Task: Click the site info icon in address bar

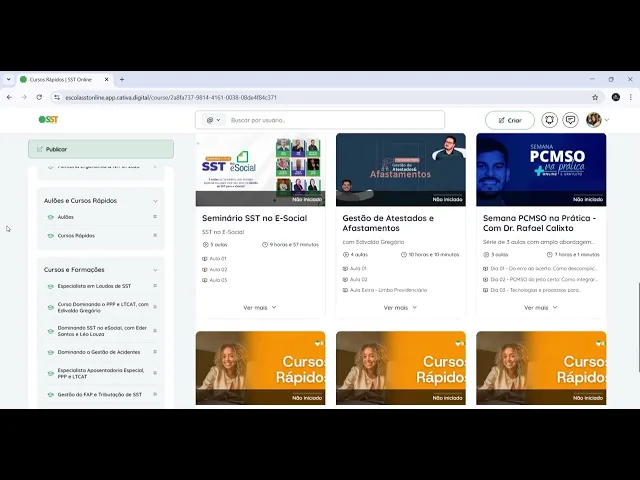Action: pos(57,97)
